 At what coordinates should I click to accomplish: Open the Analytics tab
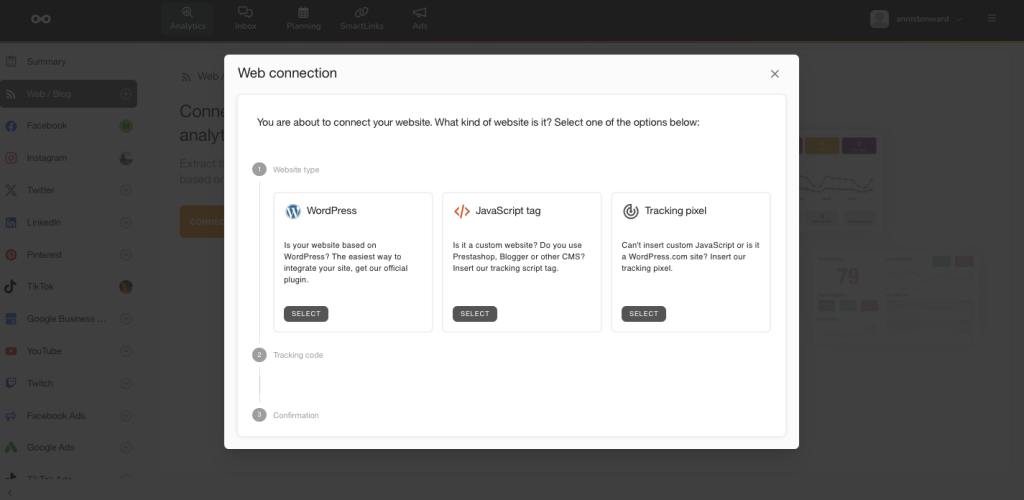click(x=187, y=19)
